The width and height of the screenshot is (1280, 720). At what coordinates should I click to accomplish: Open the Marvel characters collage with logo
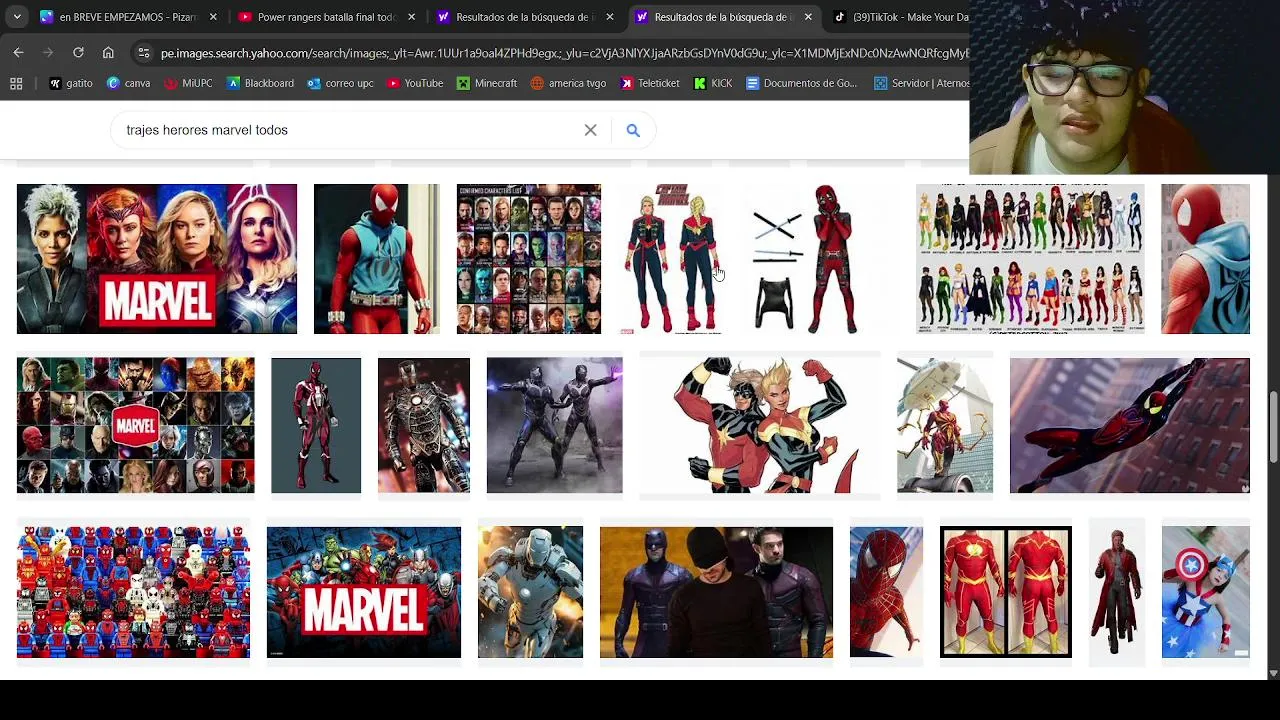[x=136, y=426]
